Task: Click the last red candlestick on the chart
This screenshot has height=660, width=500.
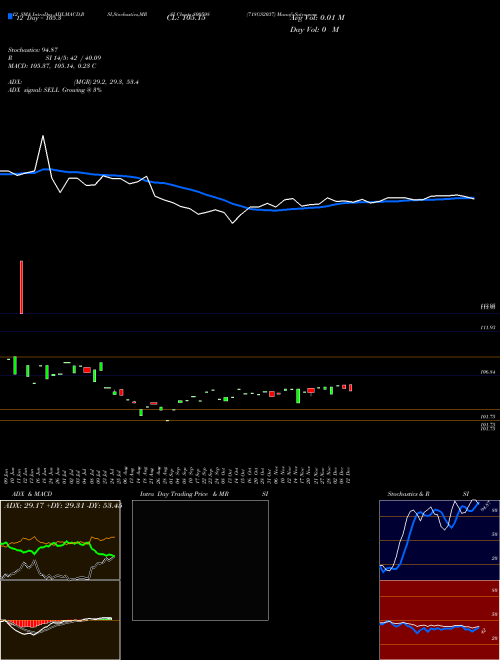Action: tap(350, 388)
